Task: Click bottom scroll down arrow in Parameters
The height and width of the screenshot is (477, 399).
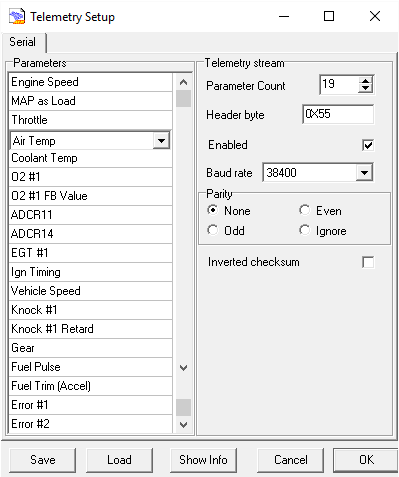Action: tap(183, 425)
